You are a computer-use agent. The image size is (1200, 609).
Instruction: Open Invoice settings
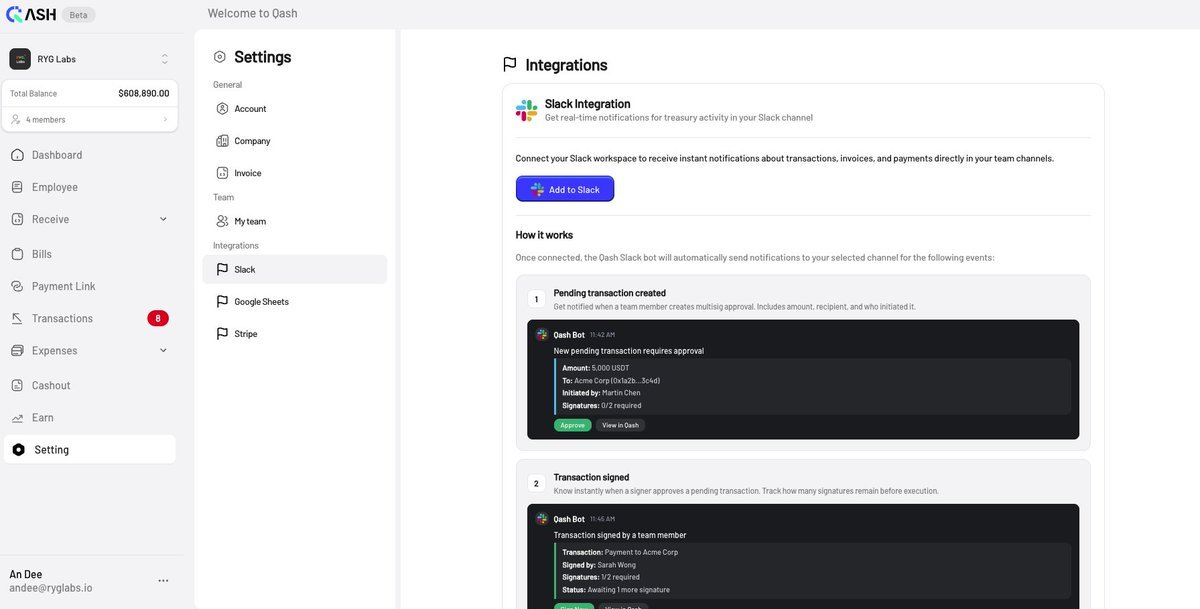pyautogui.click(x=248, y=173)
